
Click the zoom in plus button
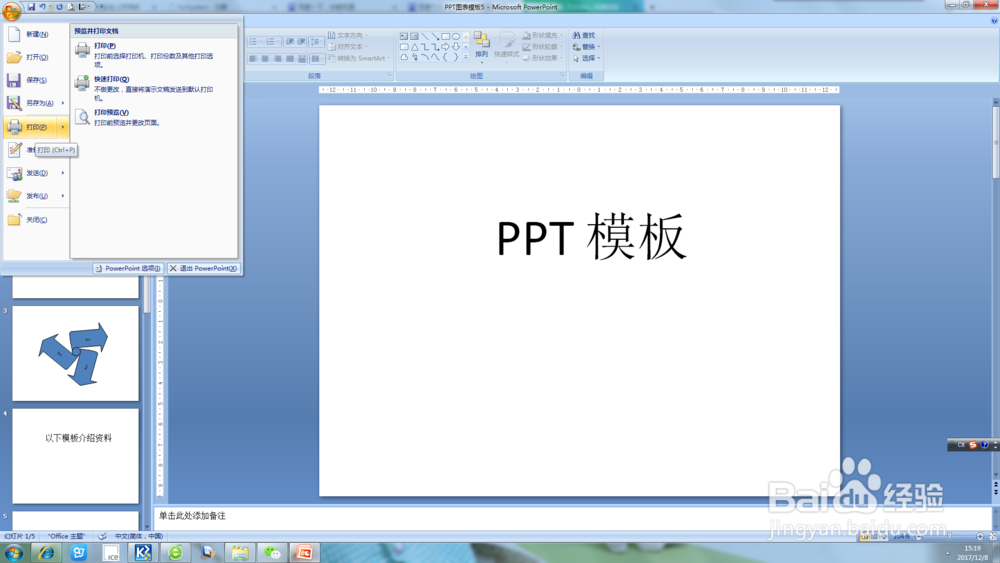980,536
